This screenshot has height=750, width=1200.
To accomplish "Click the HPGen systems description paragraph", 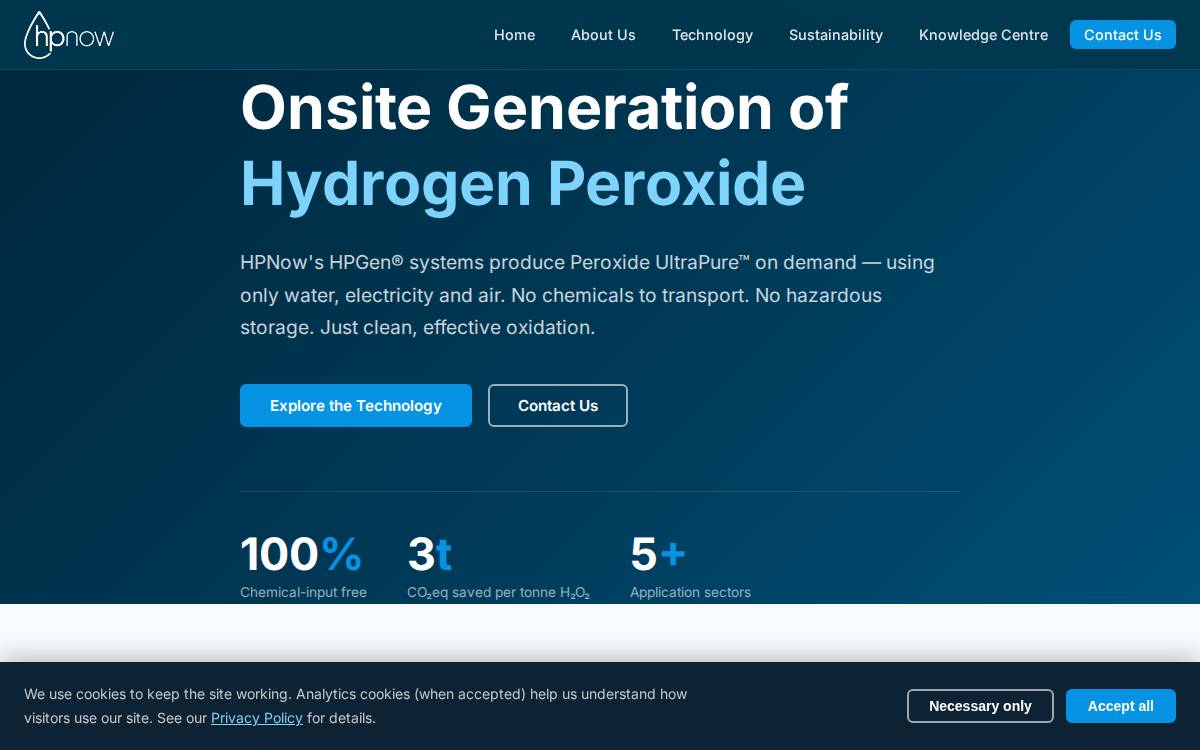I will [588, 295].
